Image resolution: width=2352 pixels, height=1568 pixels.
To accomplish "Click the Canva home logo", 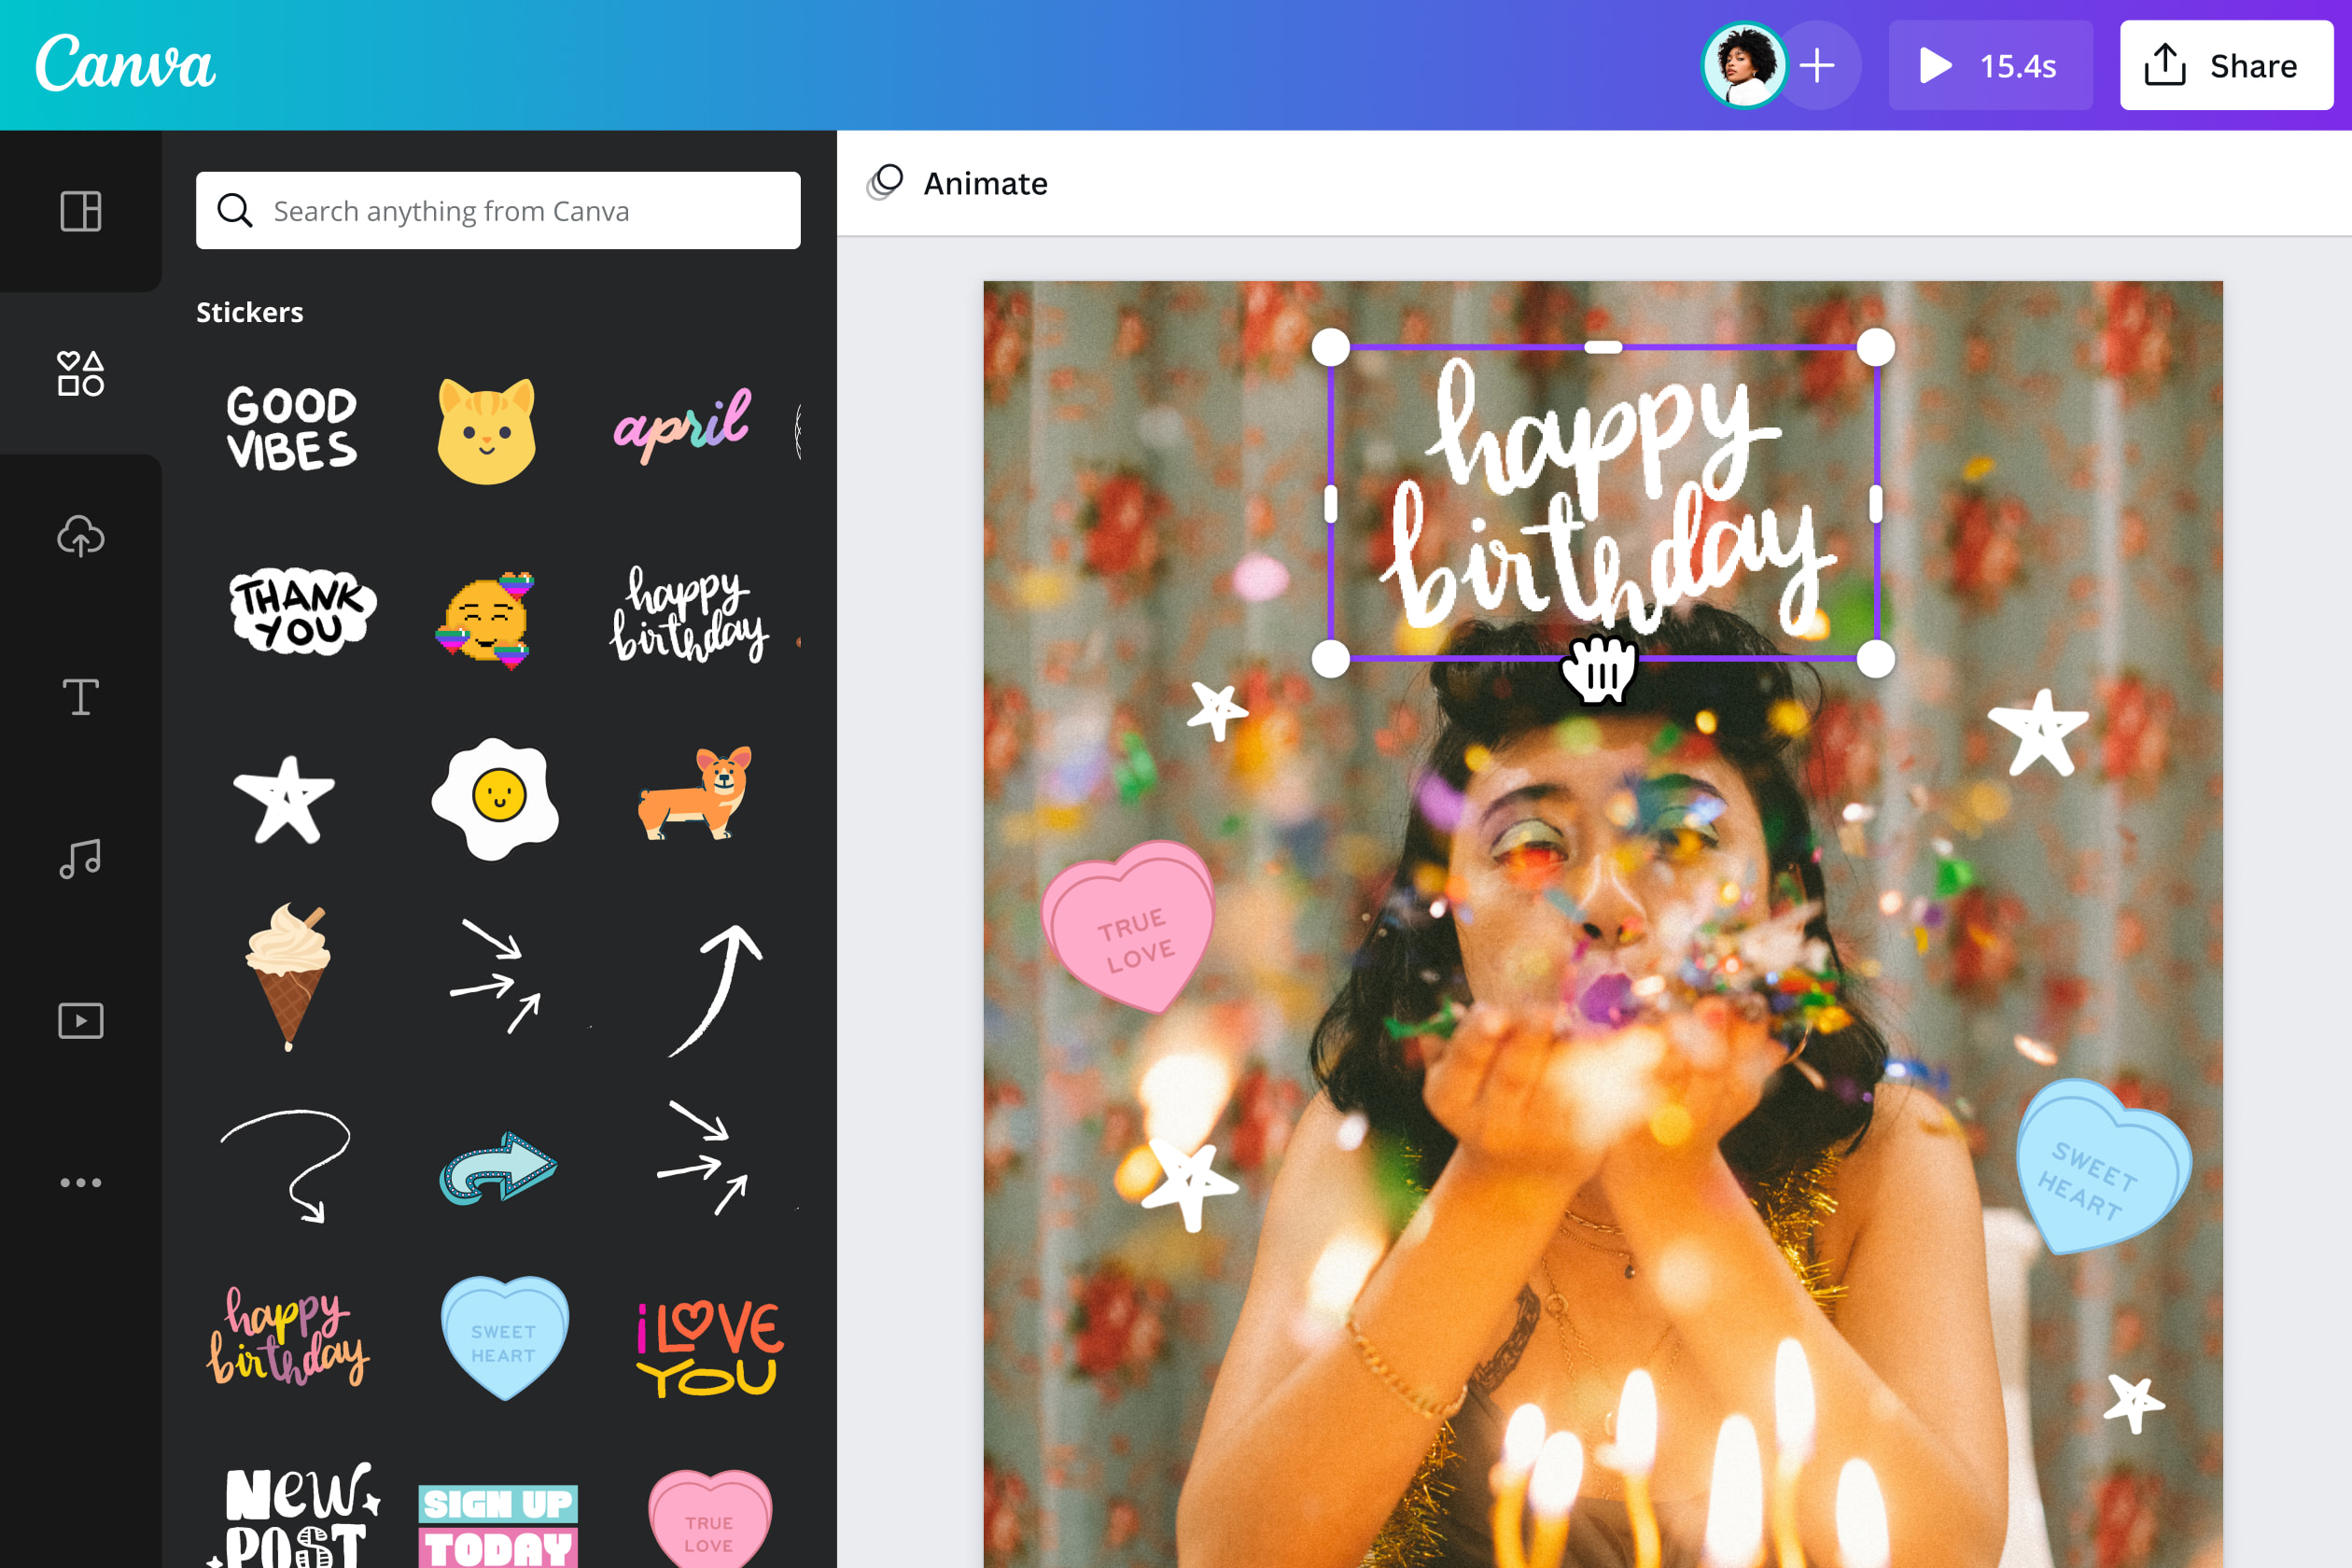I will tap(124, 63).
